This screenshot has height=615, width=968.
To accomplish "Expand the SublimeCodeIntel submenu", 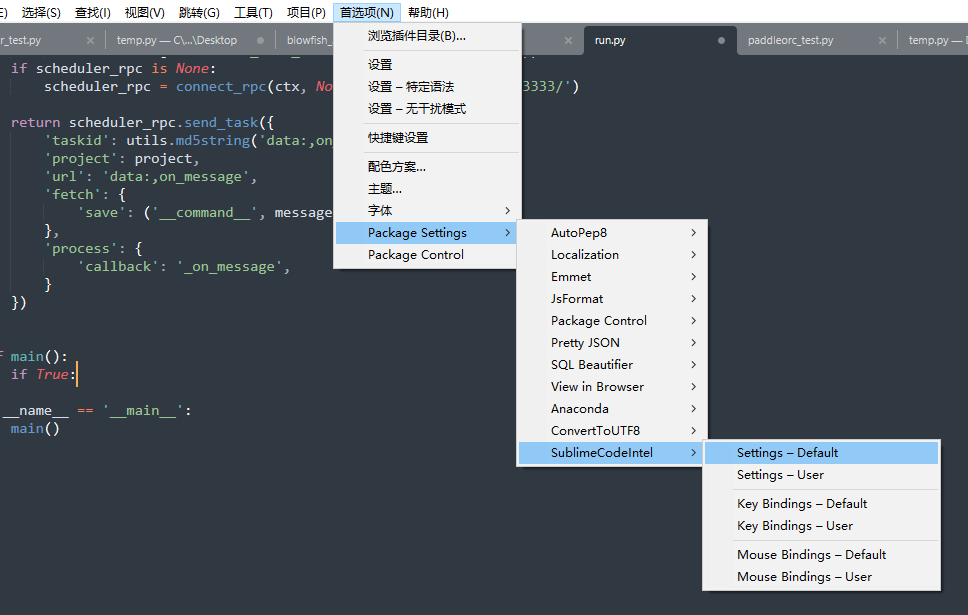I will 612,453.
